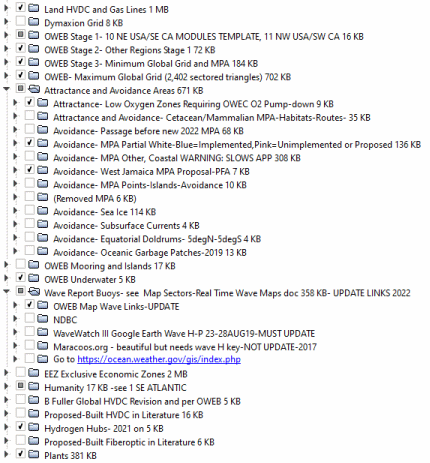Expand OWEB Underwater folder arrow
This screenshot has height=463, width=430.
6,278
